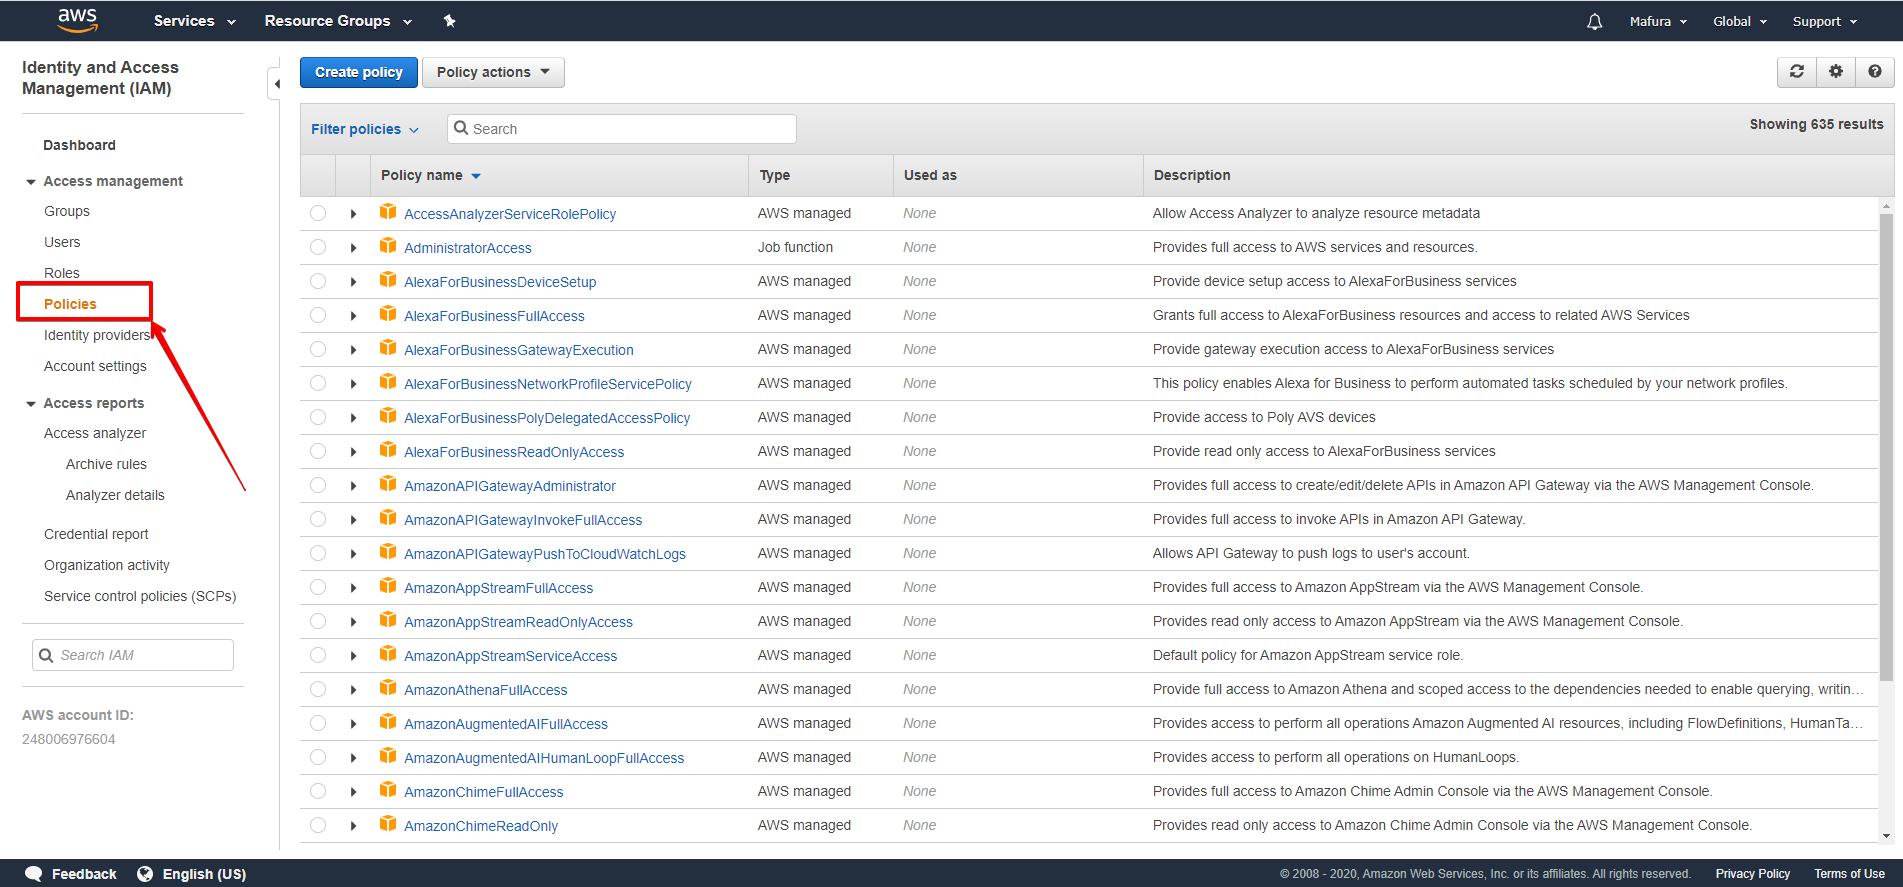Select the AlexaForBusinessFullAccess radio button
The width and height of the screenshot is (1903, 887).
(318, 315)
